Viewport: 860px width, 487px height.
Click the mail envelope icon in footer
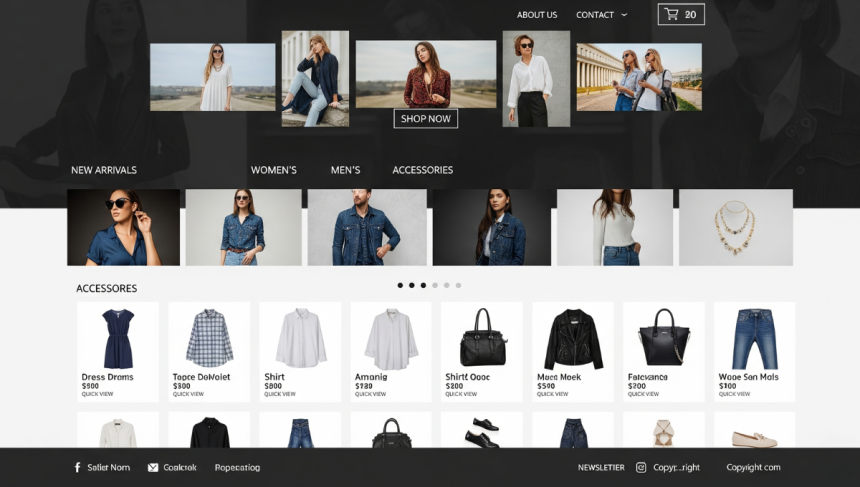coord(153,467)
